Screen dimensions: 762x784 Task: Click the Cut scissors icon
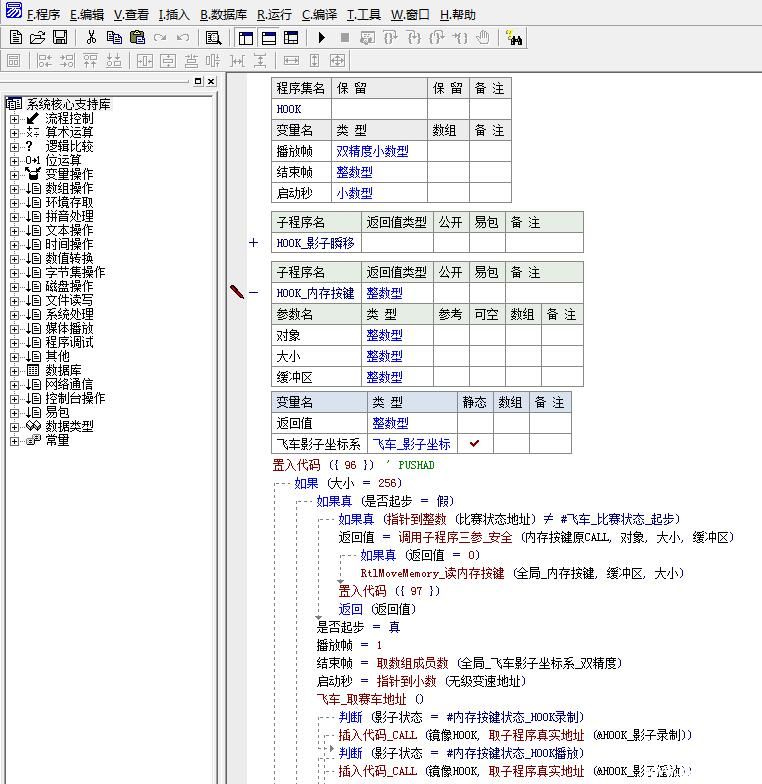click(91, 37)
